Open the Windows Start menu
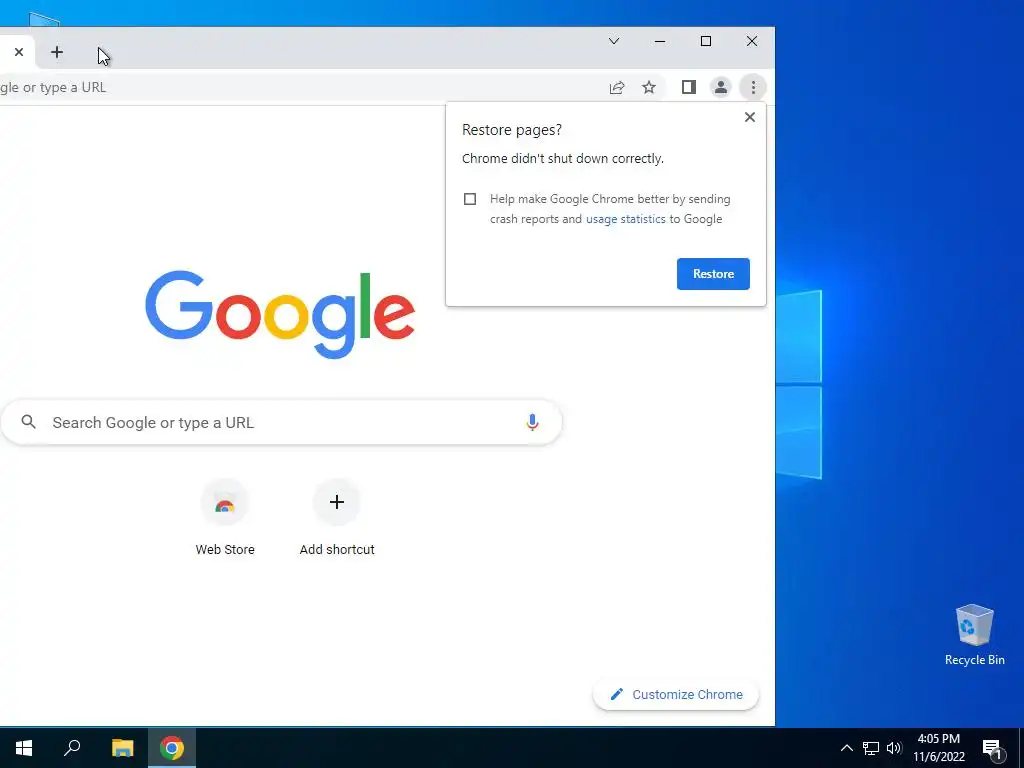The width and height of the screenshot is (1024, 768). (24, 748)
